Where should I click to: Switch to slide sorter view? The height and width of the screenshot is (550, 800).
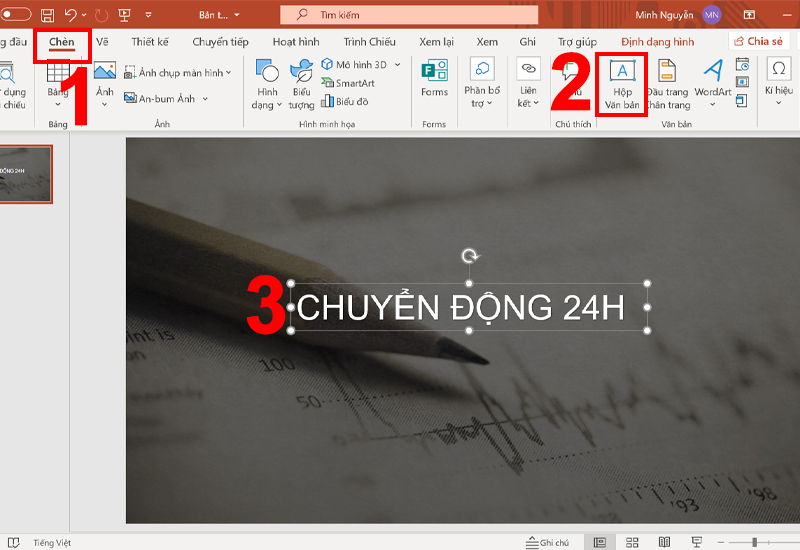coord(632,542)
